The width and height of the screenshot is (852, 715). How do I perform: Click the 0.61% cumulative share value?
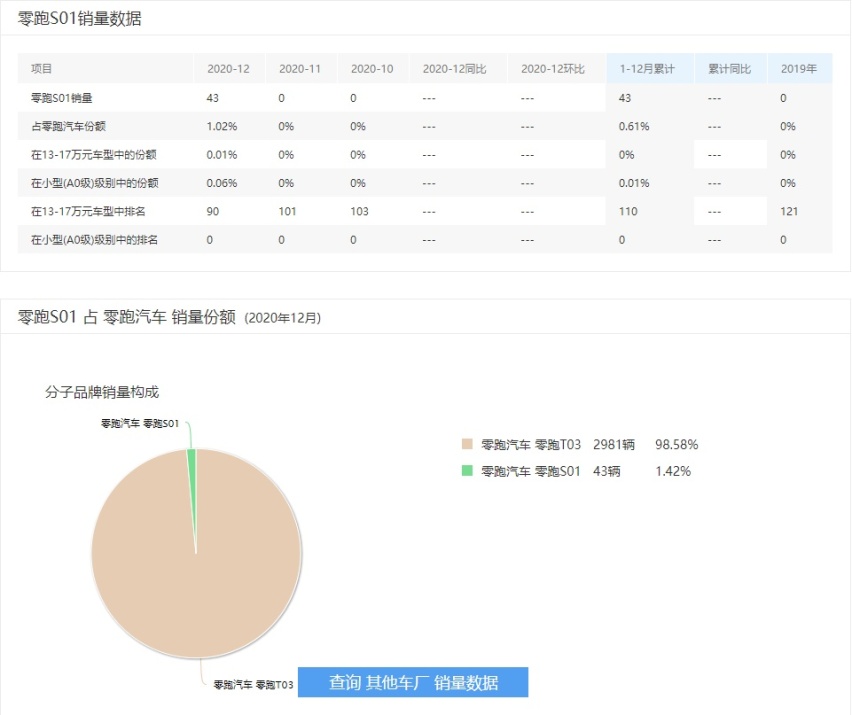point(634,127)
